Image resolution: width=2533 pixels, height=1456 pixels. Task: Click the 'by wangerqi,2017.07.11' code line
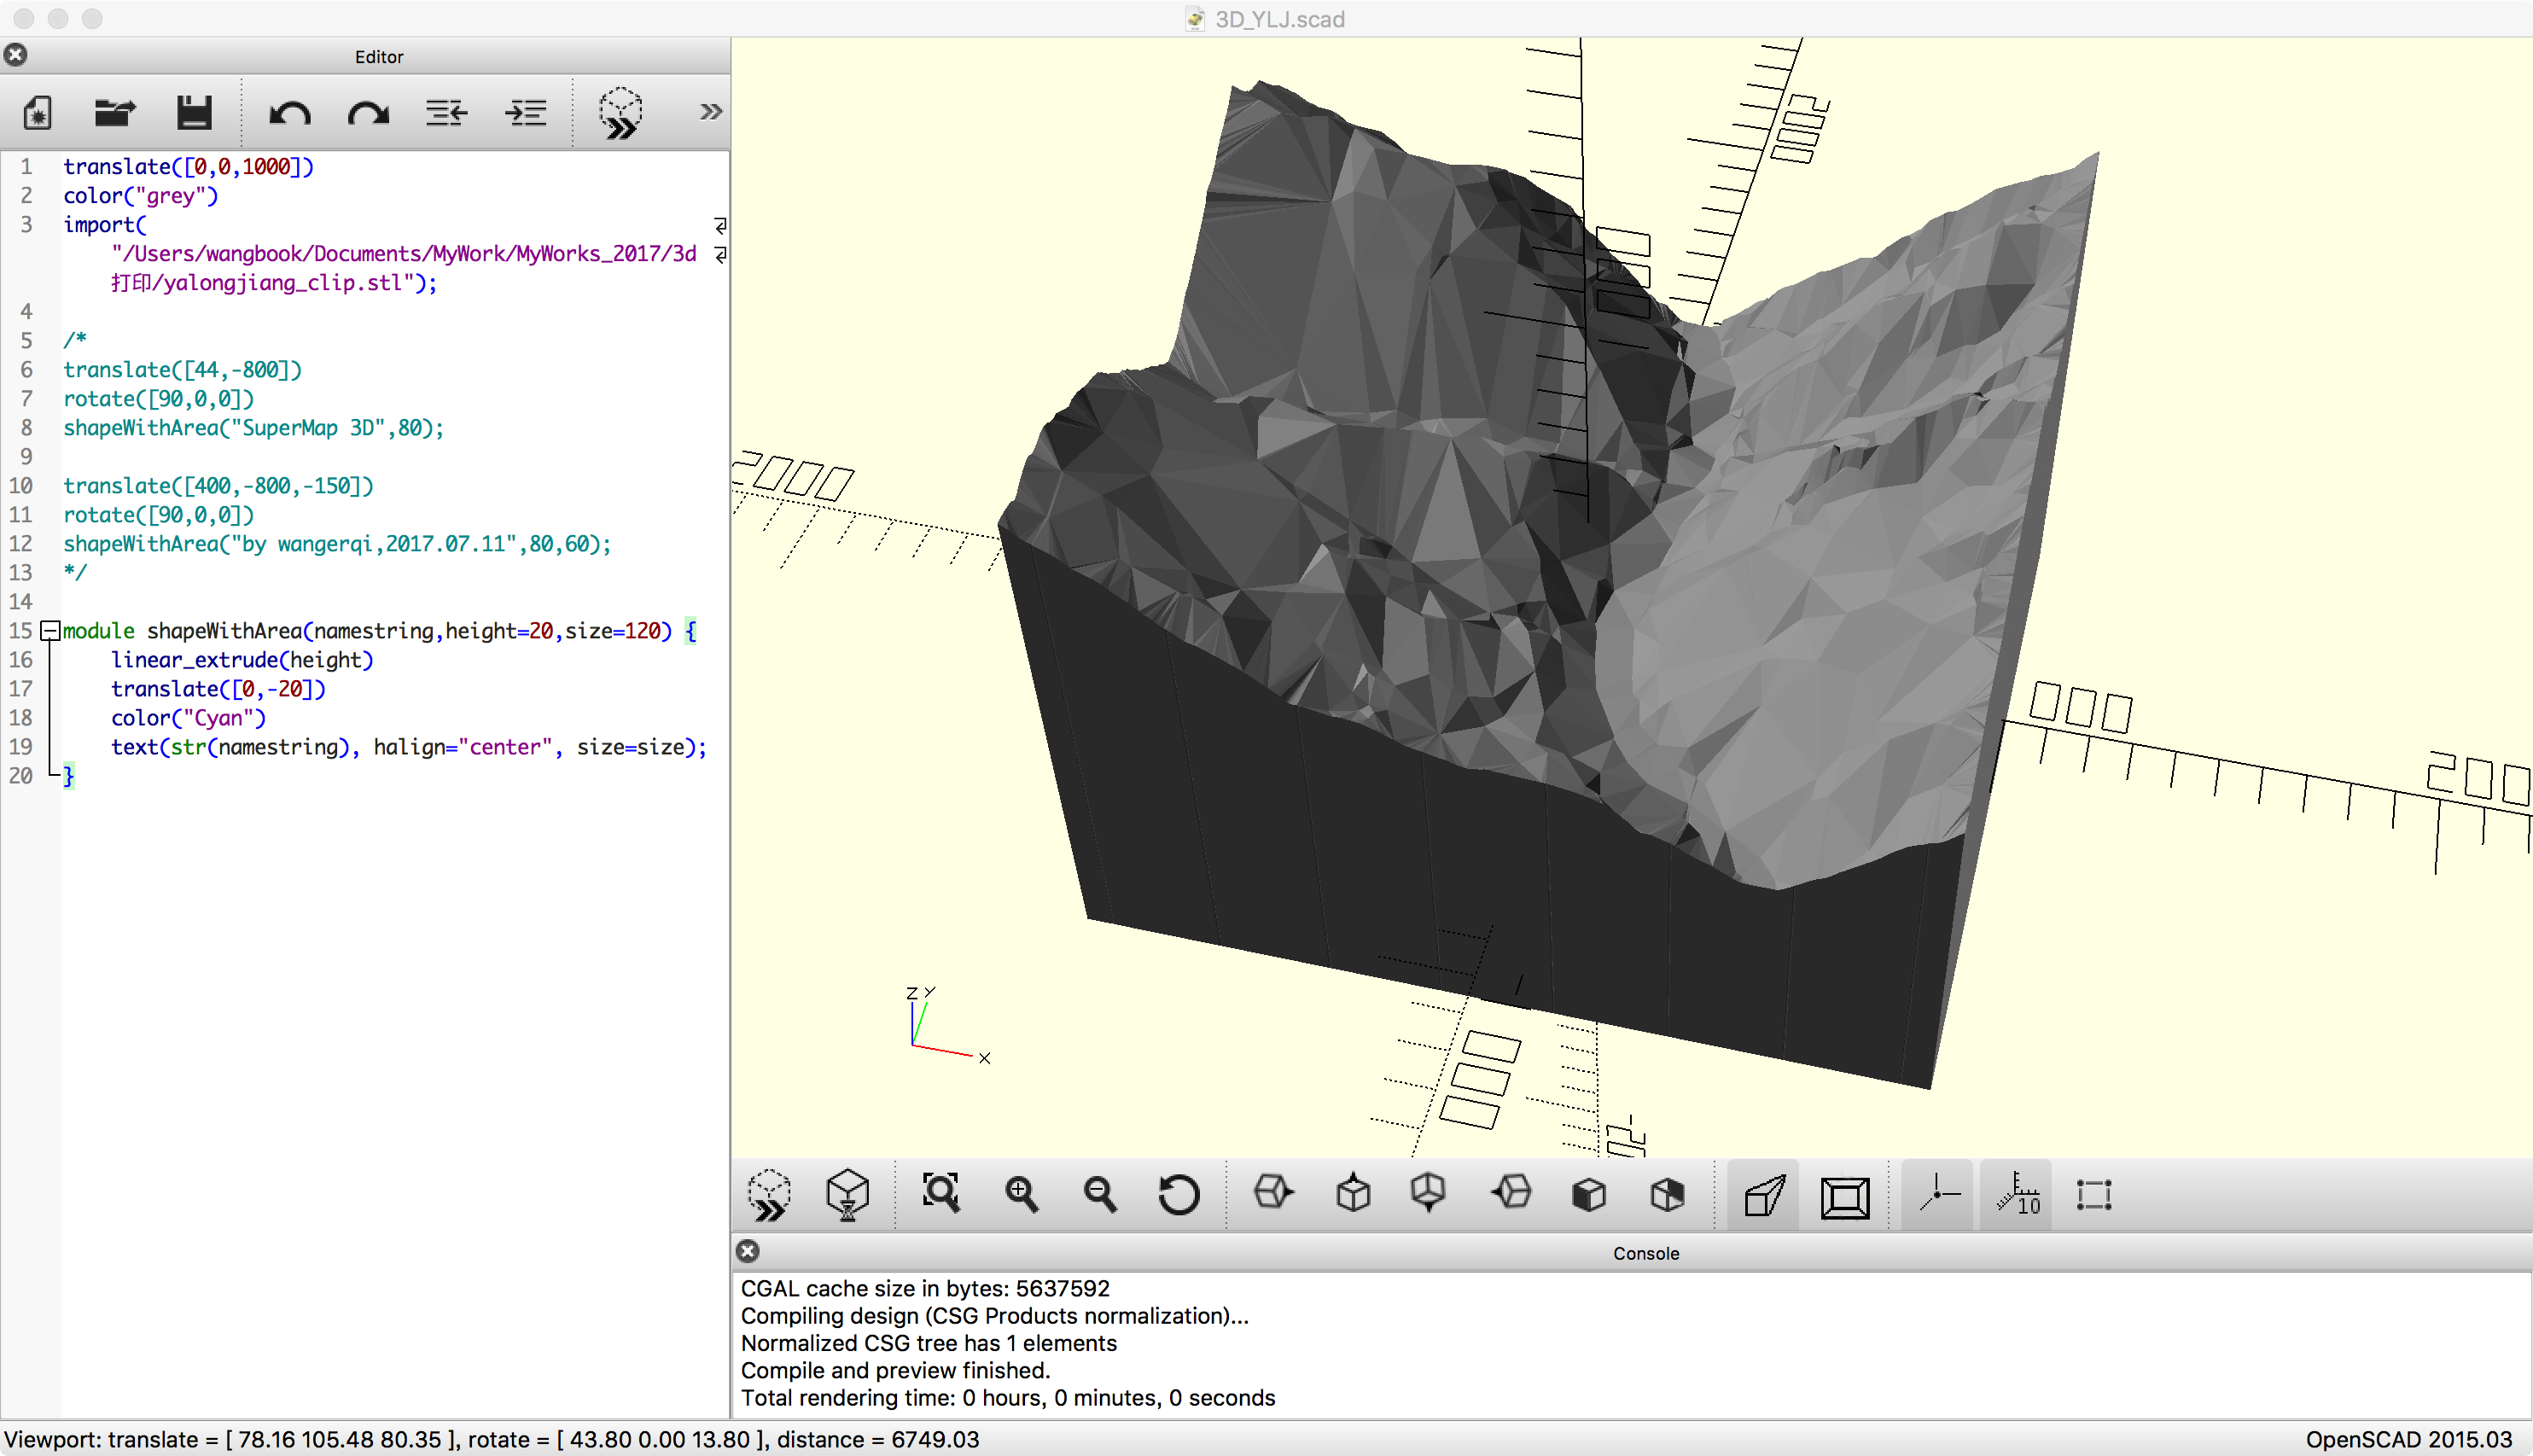tap(337, 544)
